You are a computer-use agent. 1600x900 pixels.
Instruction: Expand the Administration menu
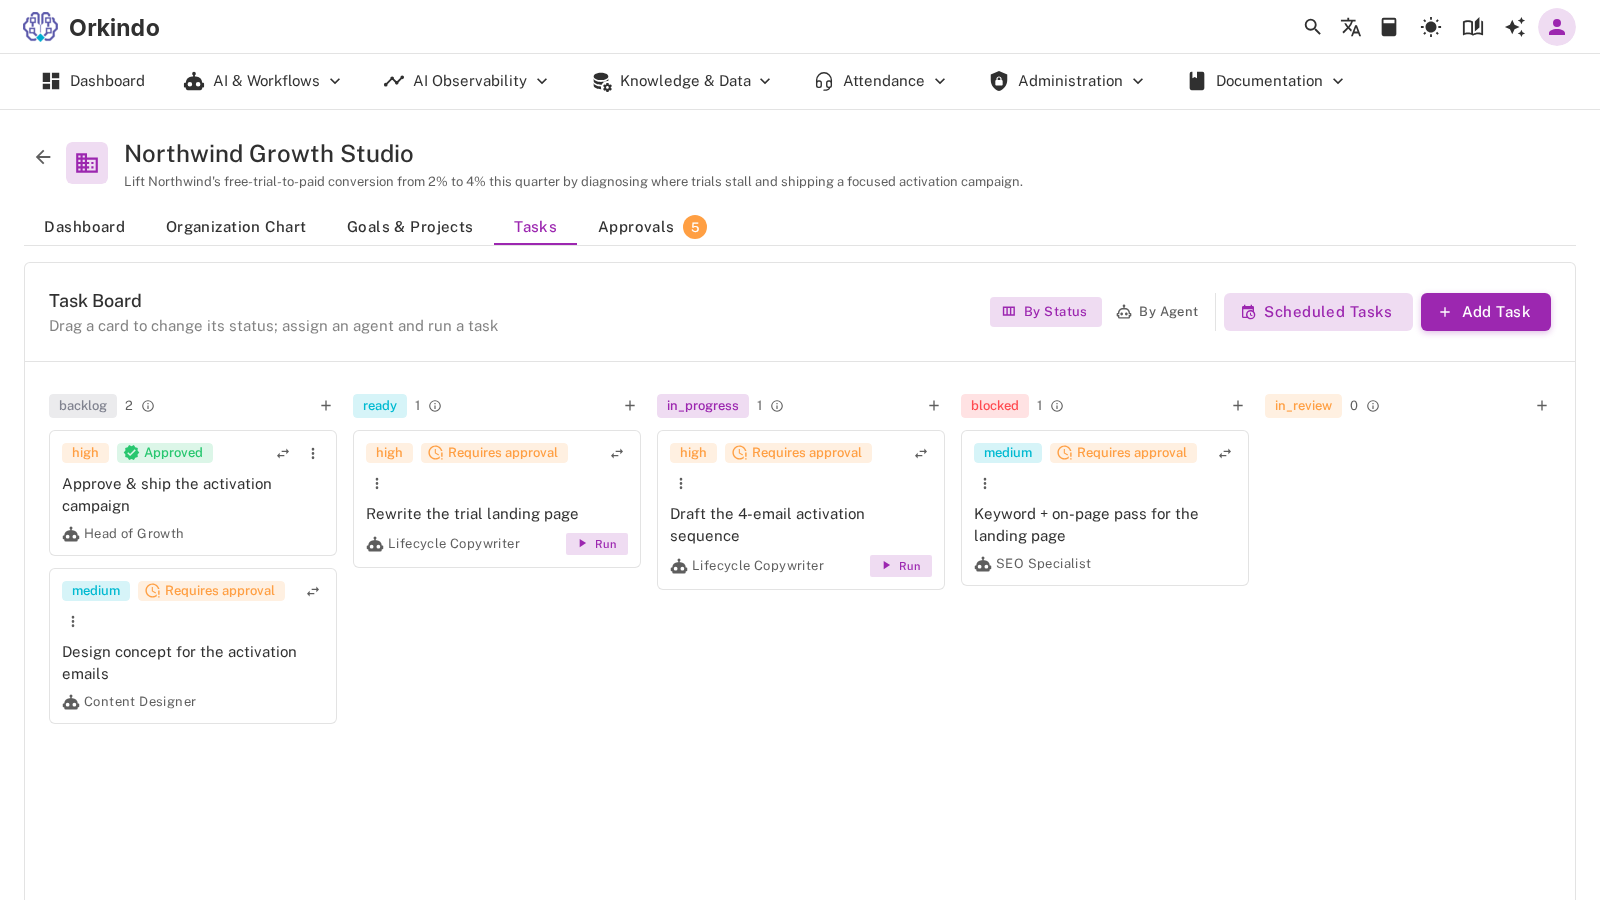(1066, 81)
